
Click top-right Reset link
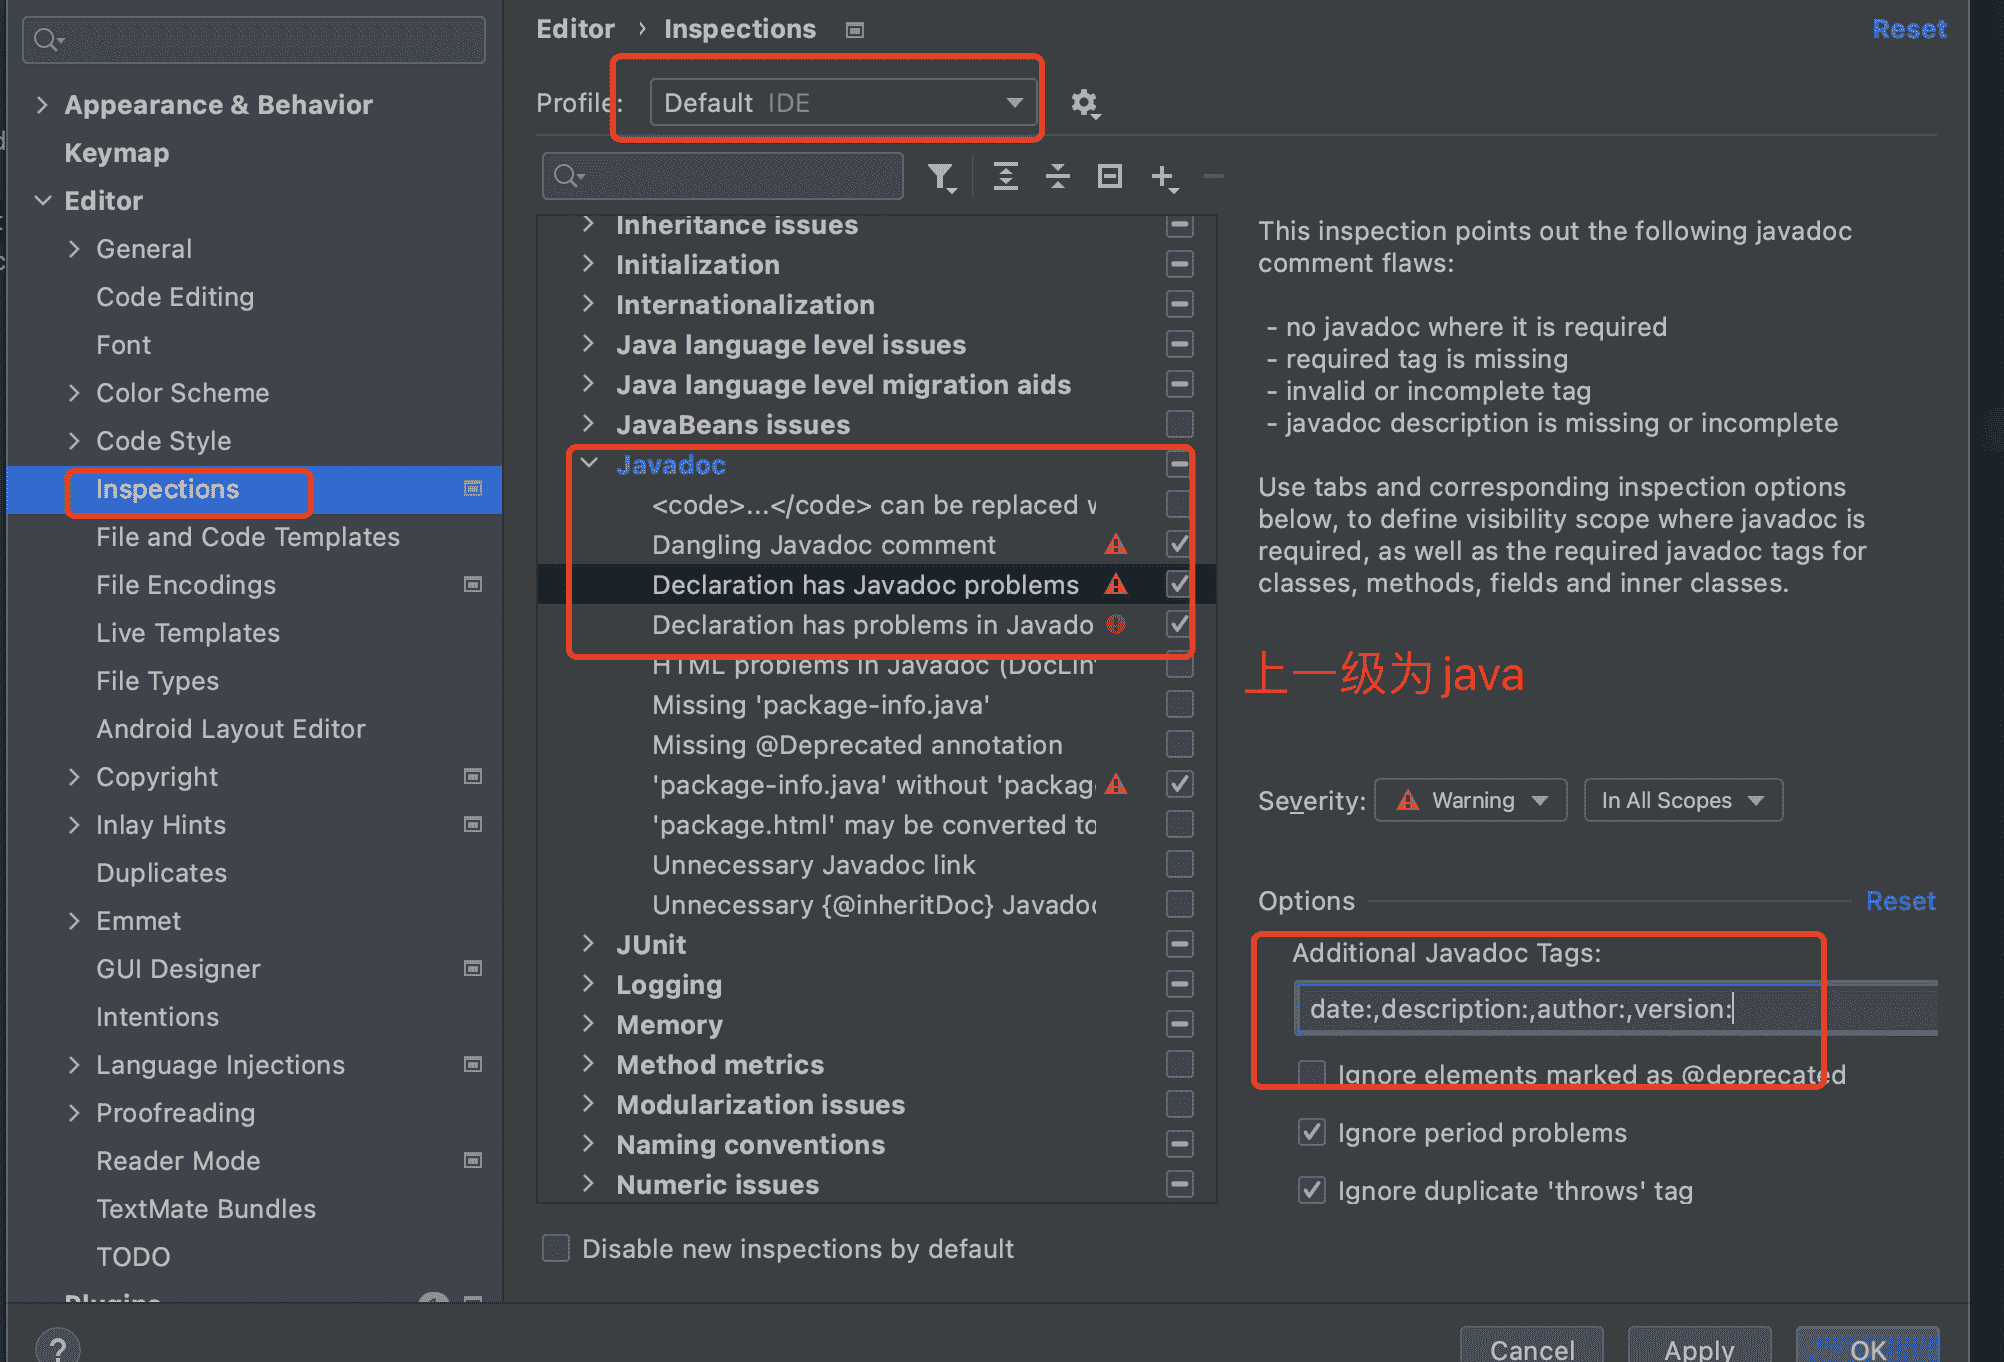pos(1909,29)
